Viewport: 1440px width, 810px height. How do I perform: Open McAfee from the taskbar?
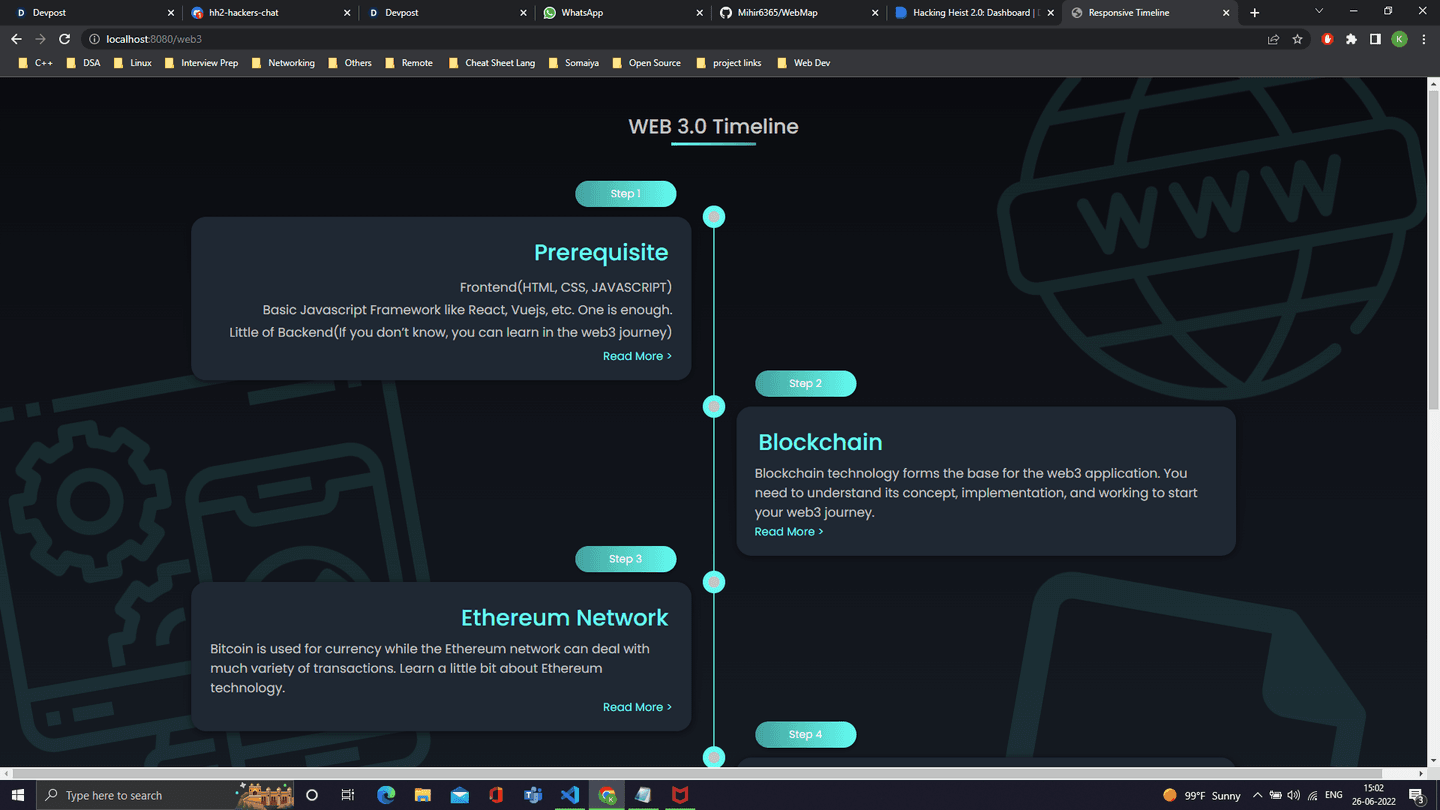coord(680,795)
